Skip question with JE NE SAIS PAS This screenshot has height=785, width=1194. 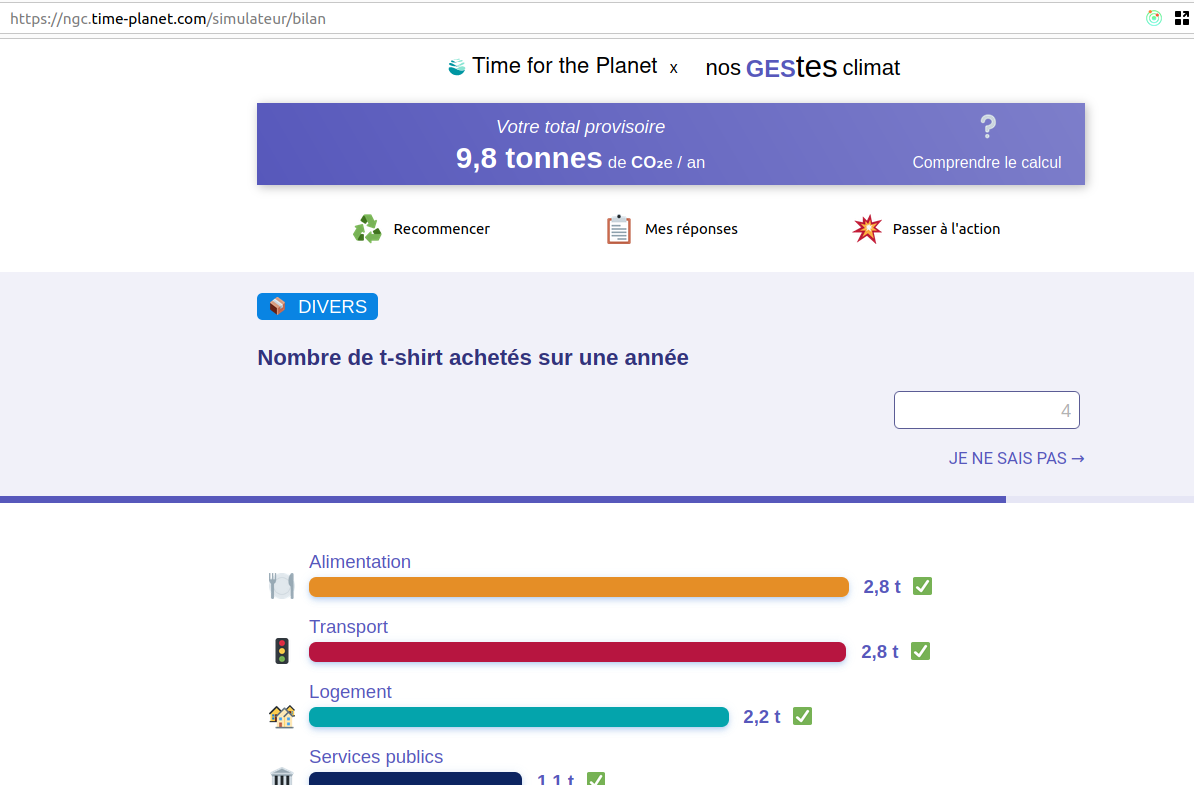coord(1017,458)
